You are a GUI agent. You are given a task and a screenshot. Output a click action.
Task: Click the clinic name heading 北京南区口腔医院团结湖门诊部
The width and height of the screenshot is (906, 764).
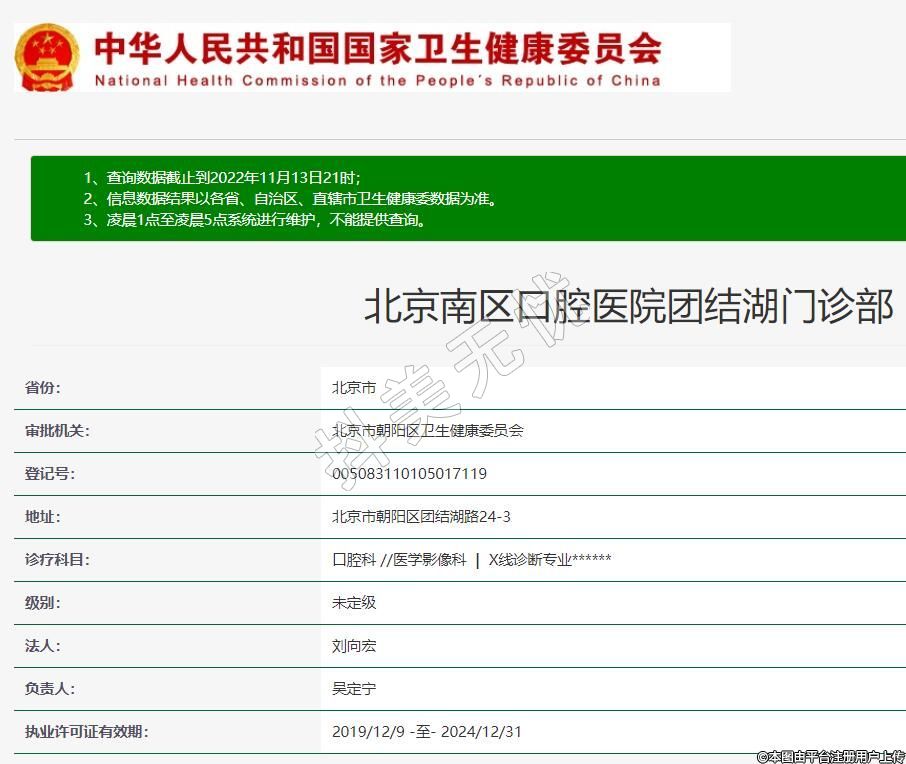pyautogui.click(x=628, y=307)
